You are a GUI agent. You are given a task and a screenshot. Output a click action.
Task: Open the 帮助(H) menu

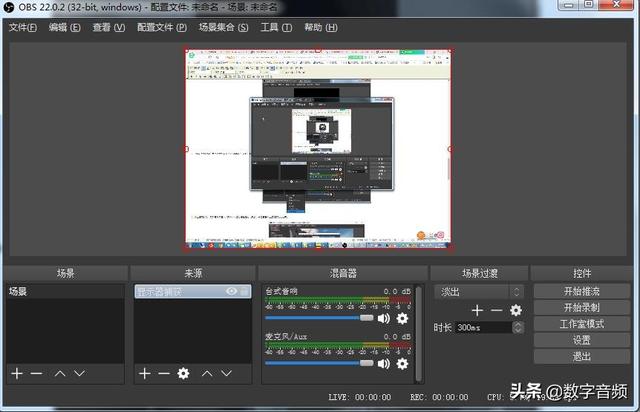321,27
